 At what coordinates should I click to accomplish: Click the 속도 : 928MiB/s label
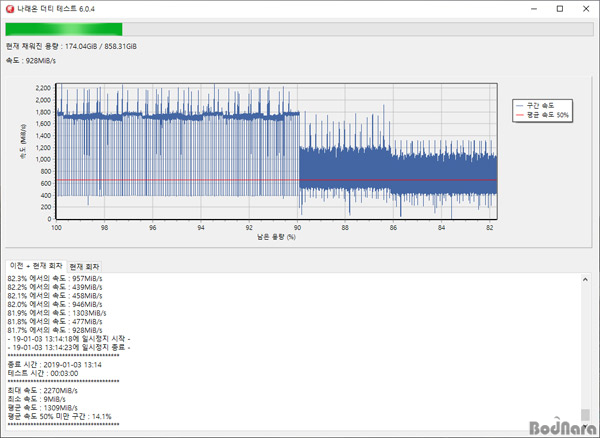pyautogui.click(x=34, y=61)
